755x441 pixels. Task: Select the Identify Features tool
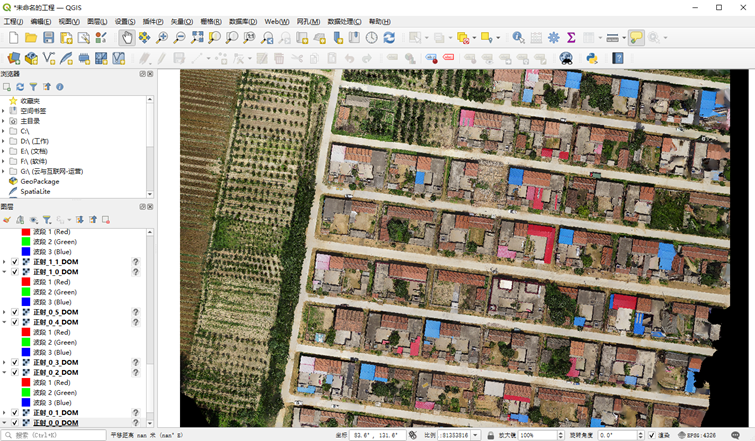[518, 38]
